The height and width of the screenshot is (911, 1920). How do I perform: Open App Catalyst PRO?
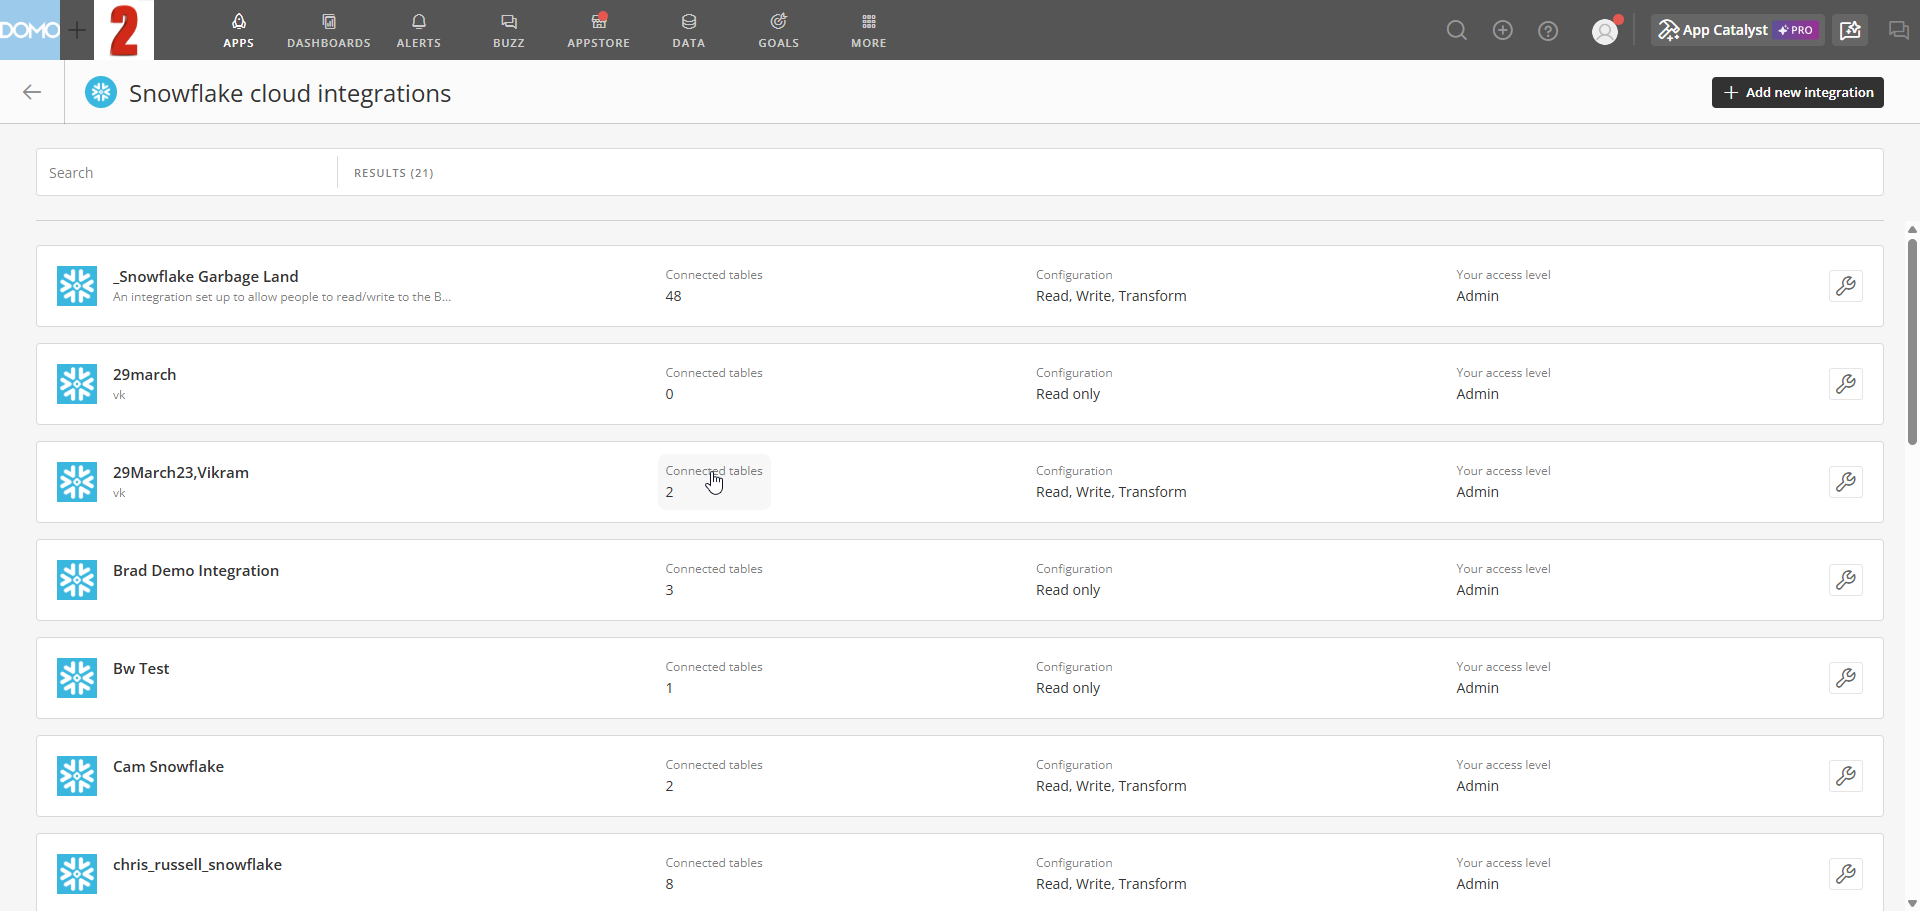(1738, 30)
